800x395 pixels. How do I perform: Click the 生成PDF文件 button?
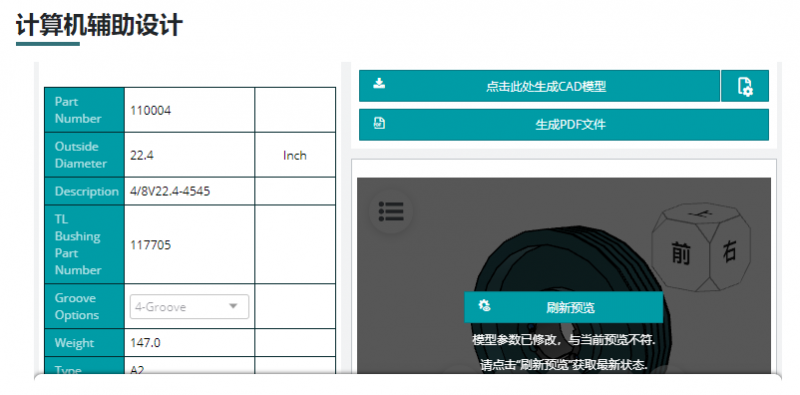pos(564,125)
